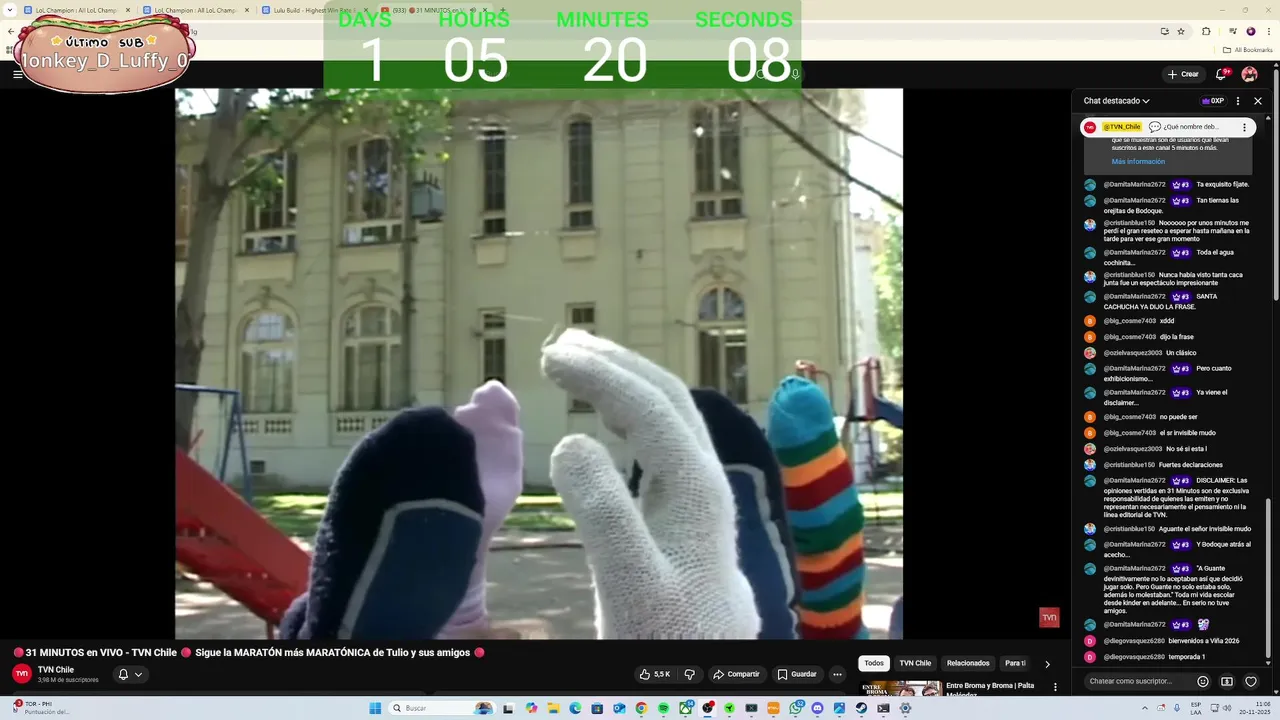Follow the Más información link in chat
Screen dimensions: 1280x720
pos(1138,161)
